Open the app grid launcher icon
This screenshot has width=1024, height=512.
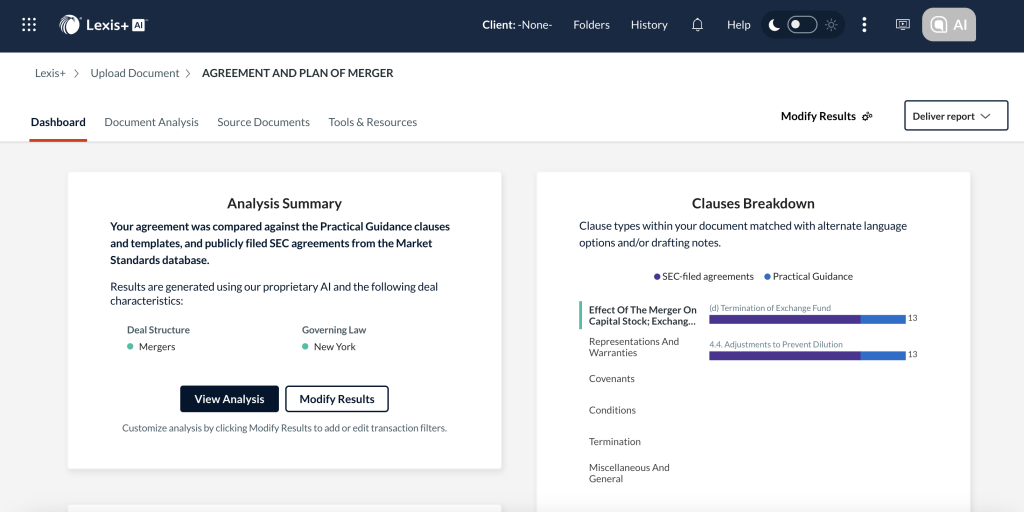(x=29, y=25)
